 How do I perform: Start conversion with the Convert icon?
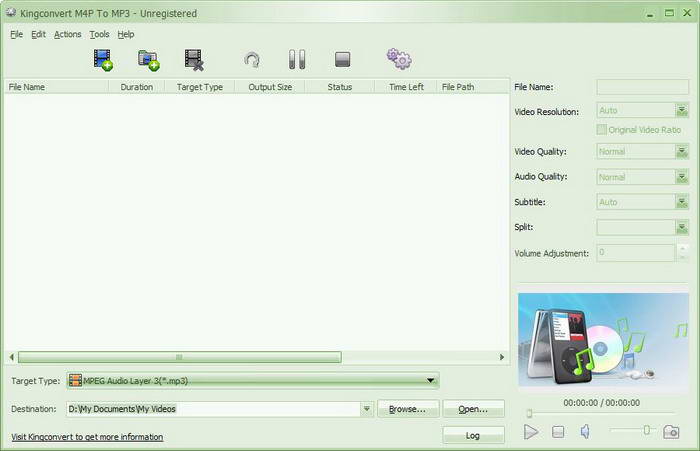[x=252, y=60]
